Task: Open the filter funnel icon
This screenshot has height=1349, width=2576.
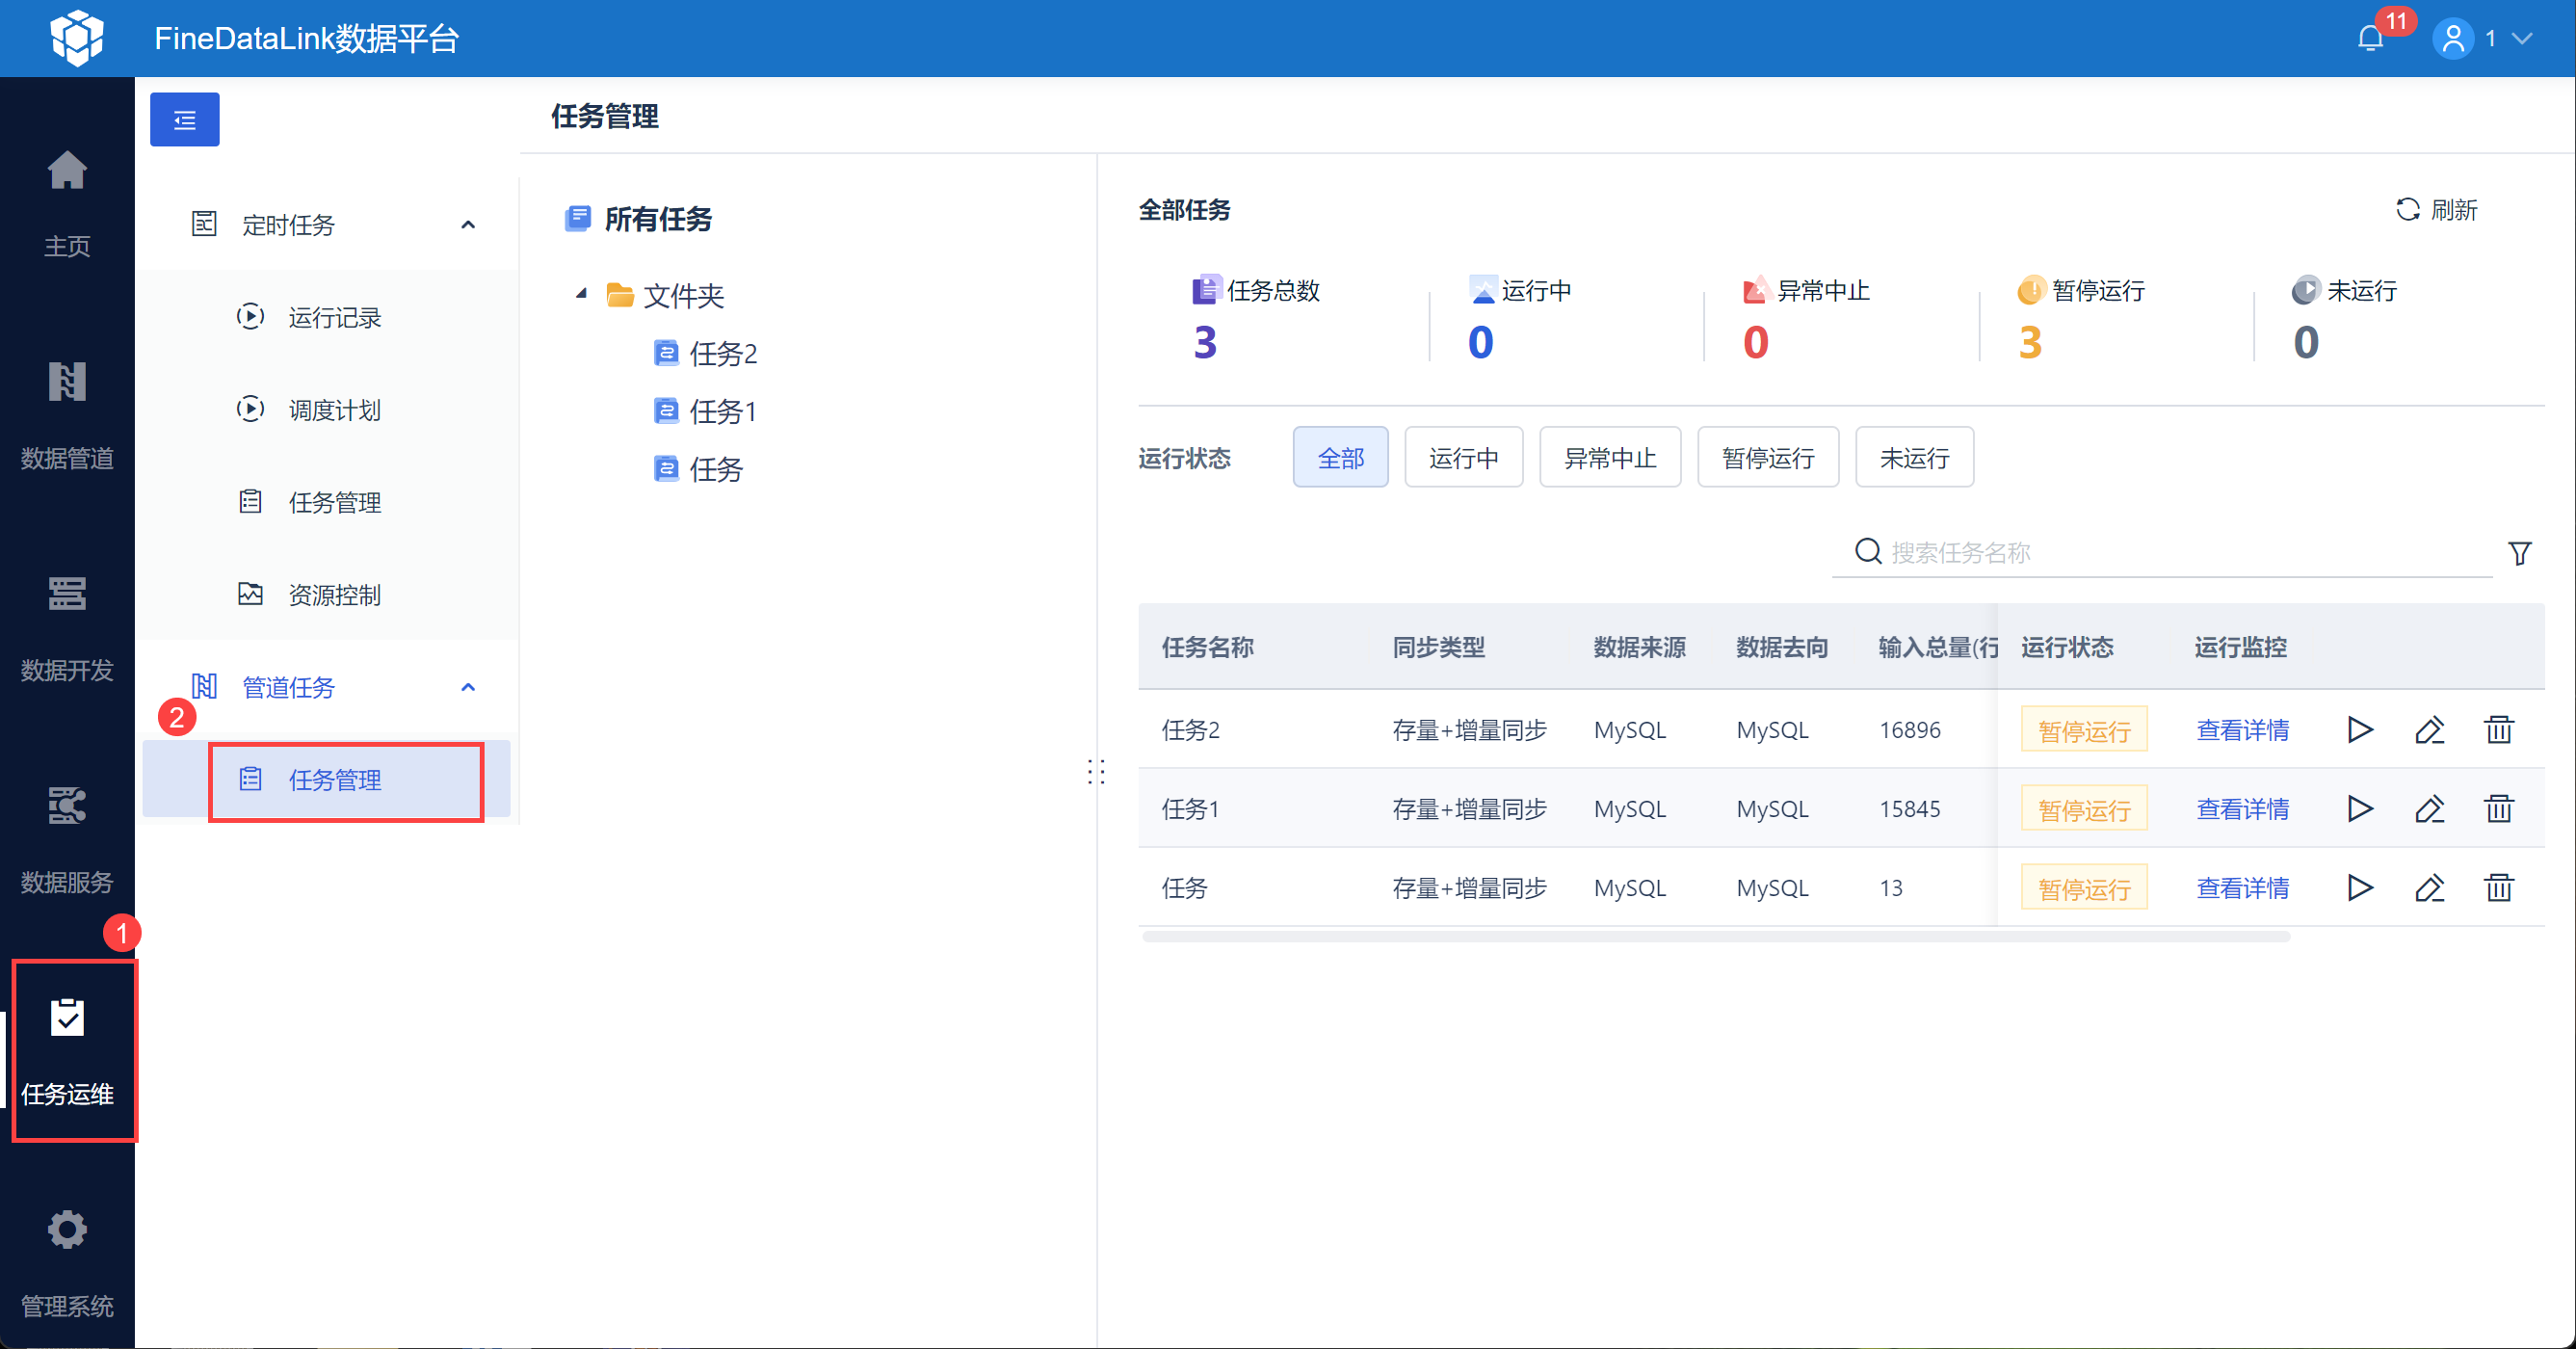Action: click(2519, 553)
